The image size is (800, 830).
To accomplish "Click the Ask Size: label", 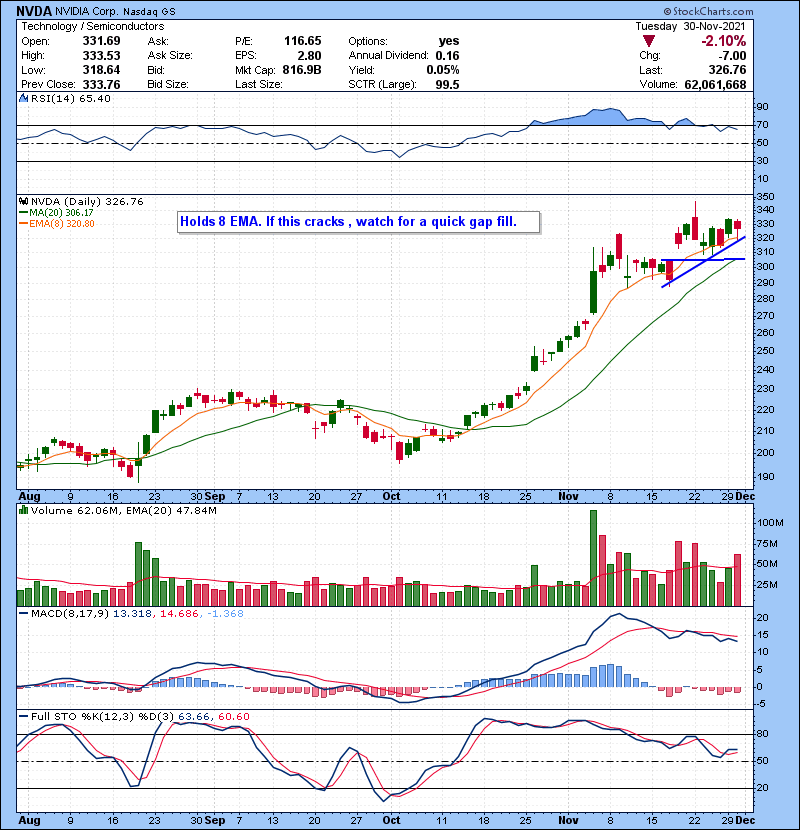I will [170, 56].
